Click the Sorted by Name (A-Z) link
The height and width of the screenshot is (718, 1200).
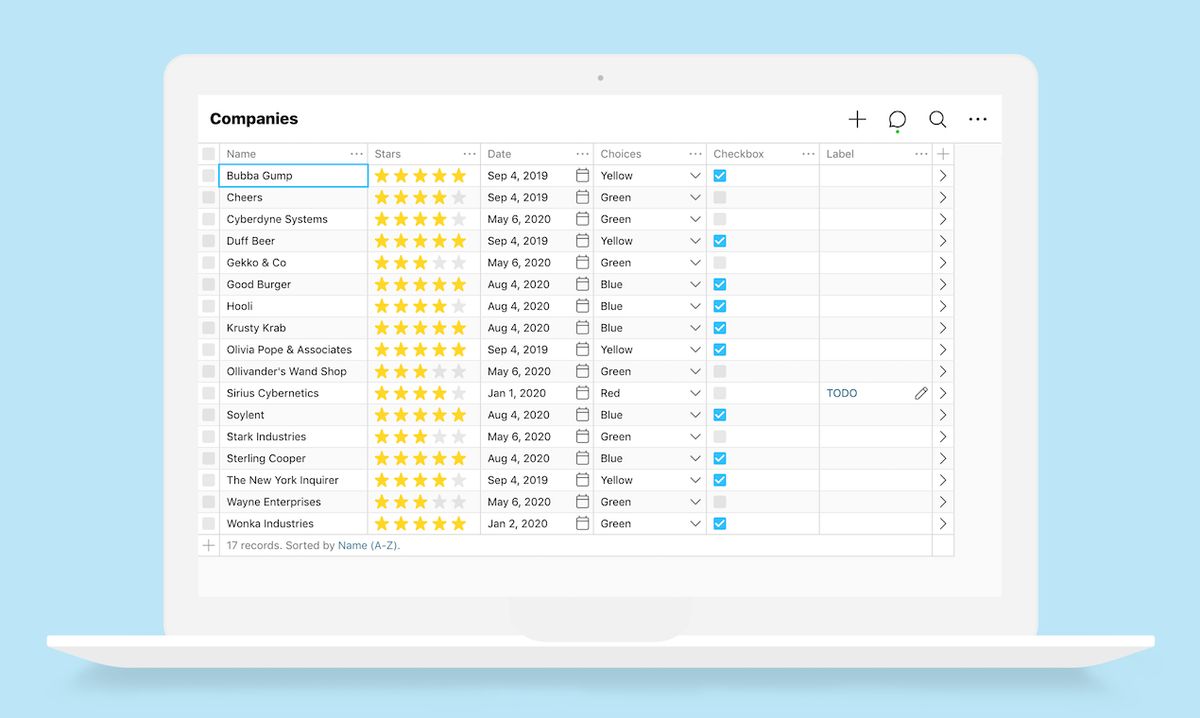coord(369,545)
